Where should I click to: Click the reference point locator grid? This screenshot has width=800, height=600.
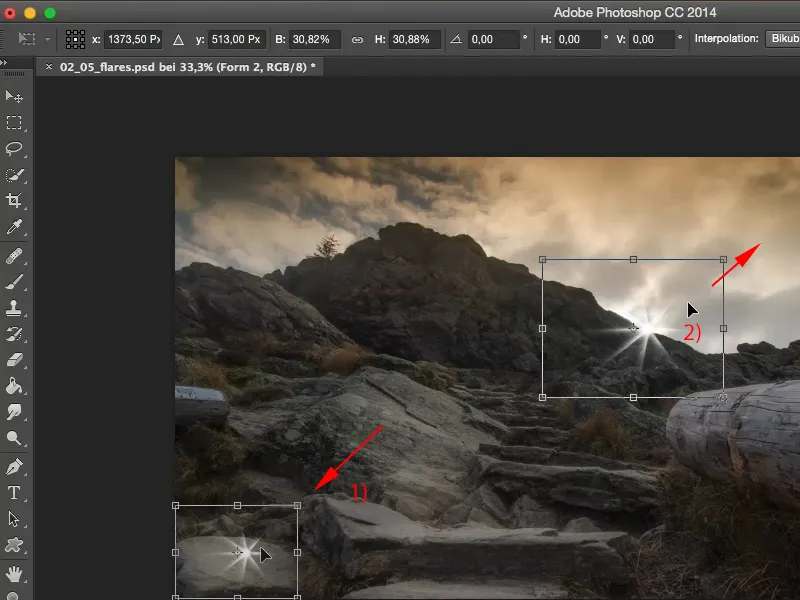[76, 39]
